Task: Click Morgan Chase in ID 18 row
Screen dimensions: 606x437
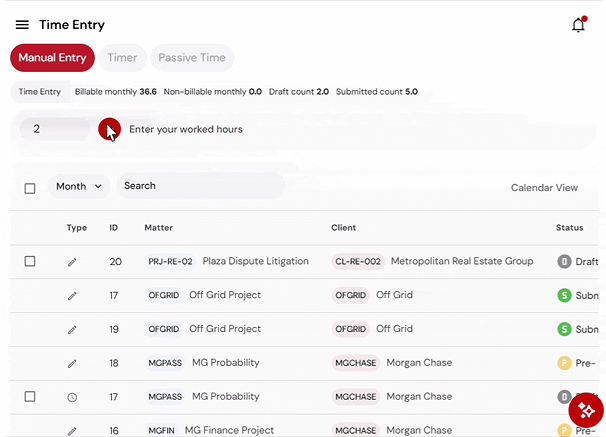Action: pos(419,363)
